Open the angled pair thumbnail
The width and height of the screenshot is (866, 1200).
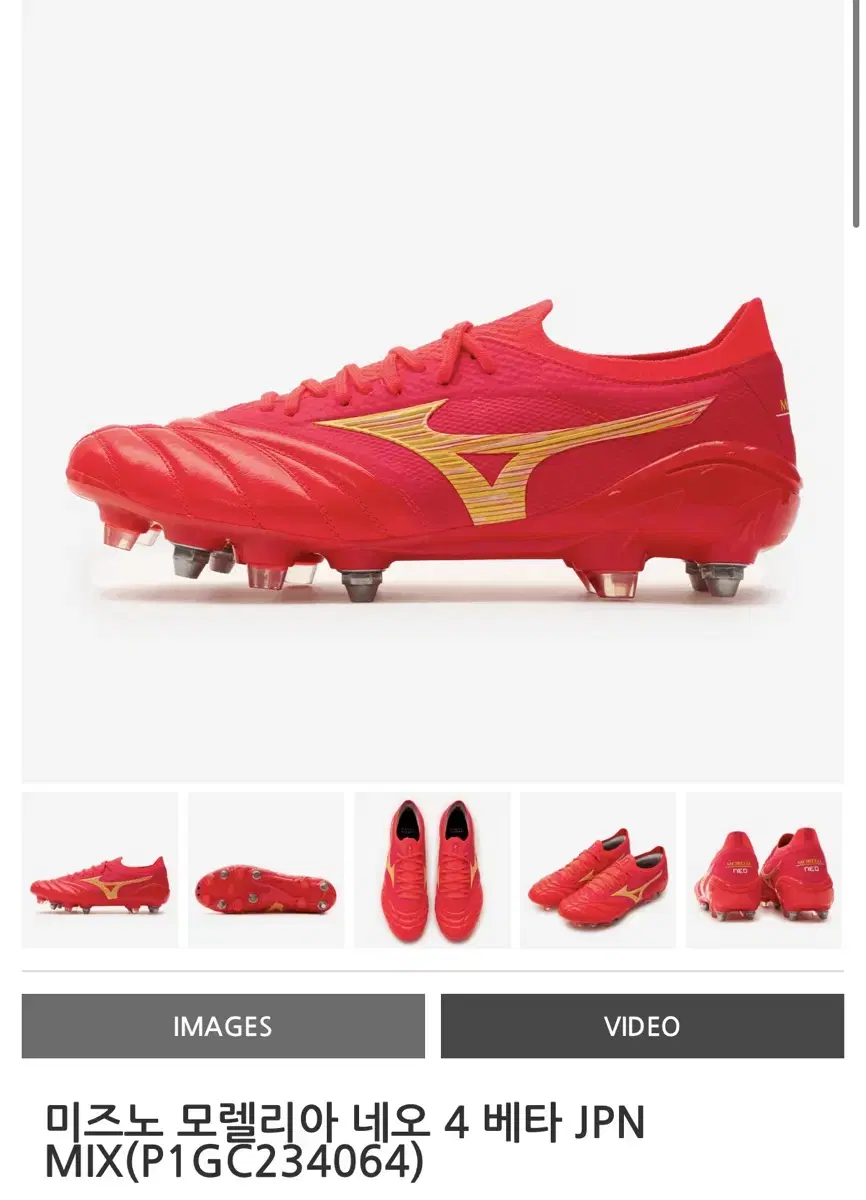(598, 870)
